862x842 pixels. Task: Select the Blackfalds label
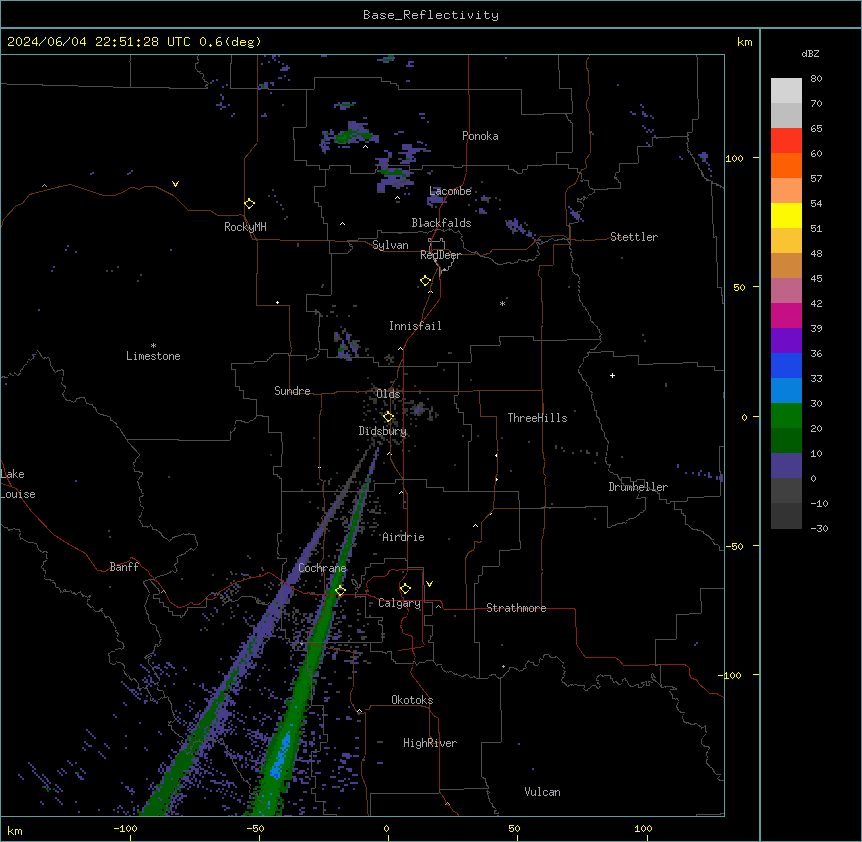(x=441, y=223)
